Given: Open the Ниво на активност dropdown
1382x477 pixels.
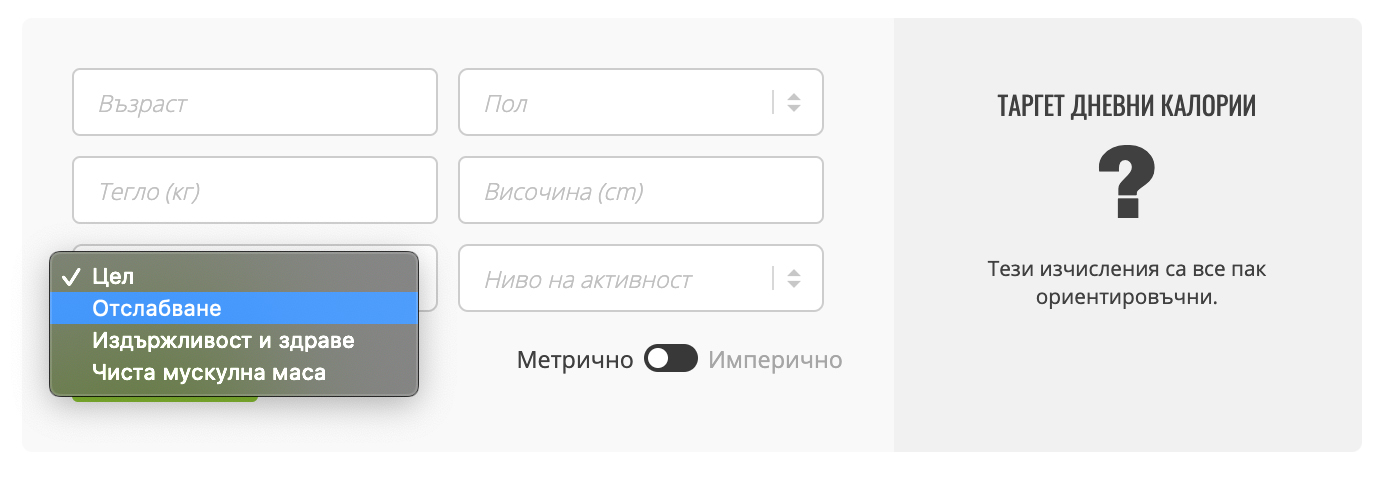Looking at the screenshot, I should coord(620,279).
